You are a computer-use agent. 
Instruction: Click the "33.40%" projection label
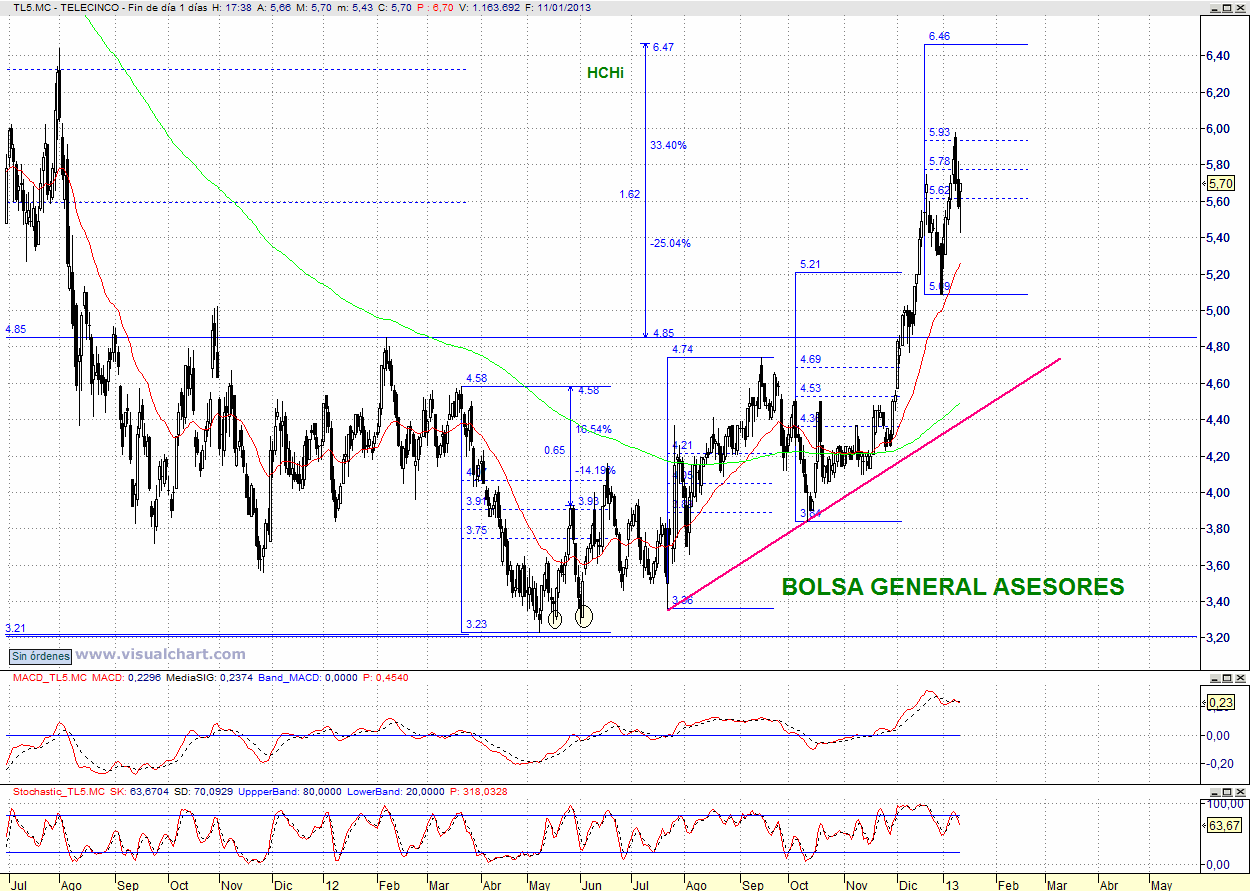point(668,145)
